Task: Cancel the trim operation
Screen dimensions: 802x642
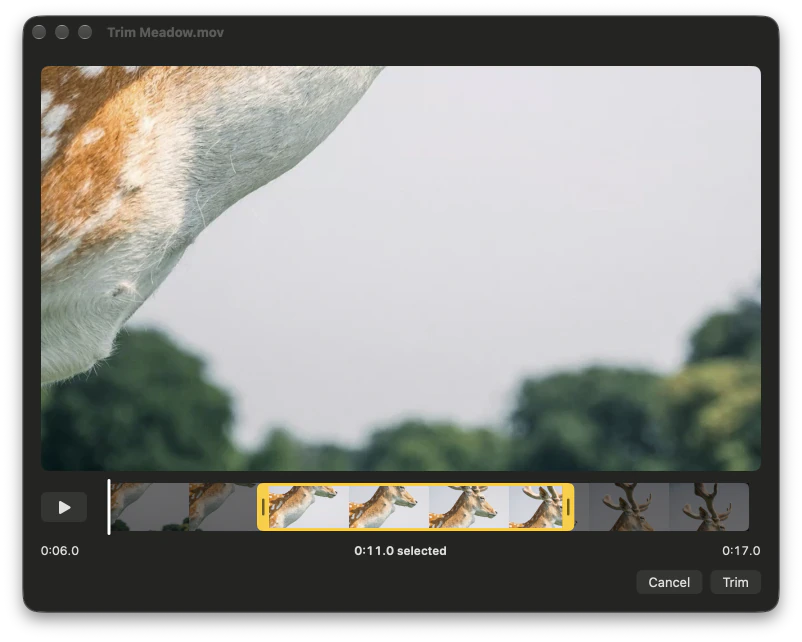Action: tap(669, 582)
